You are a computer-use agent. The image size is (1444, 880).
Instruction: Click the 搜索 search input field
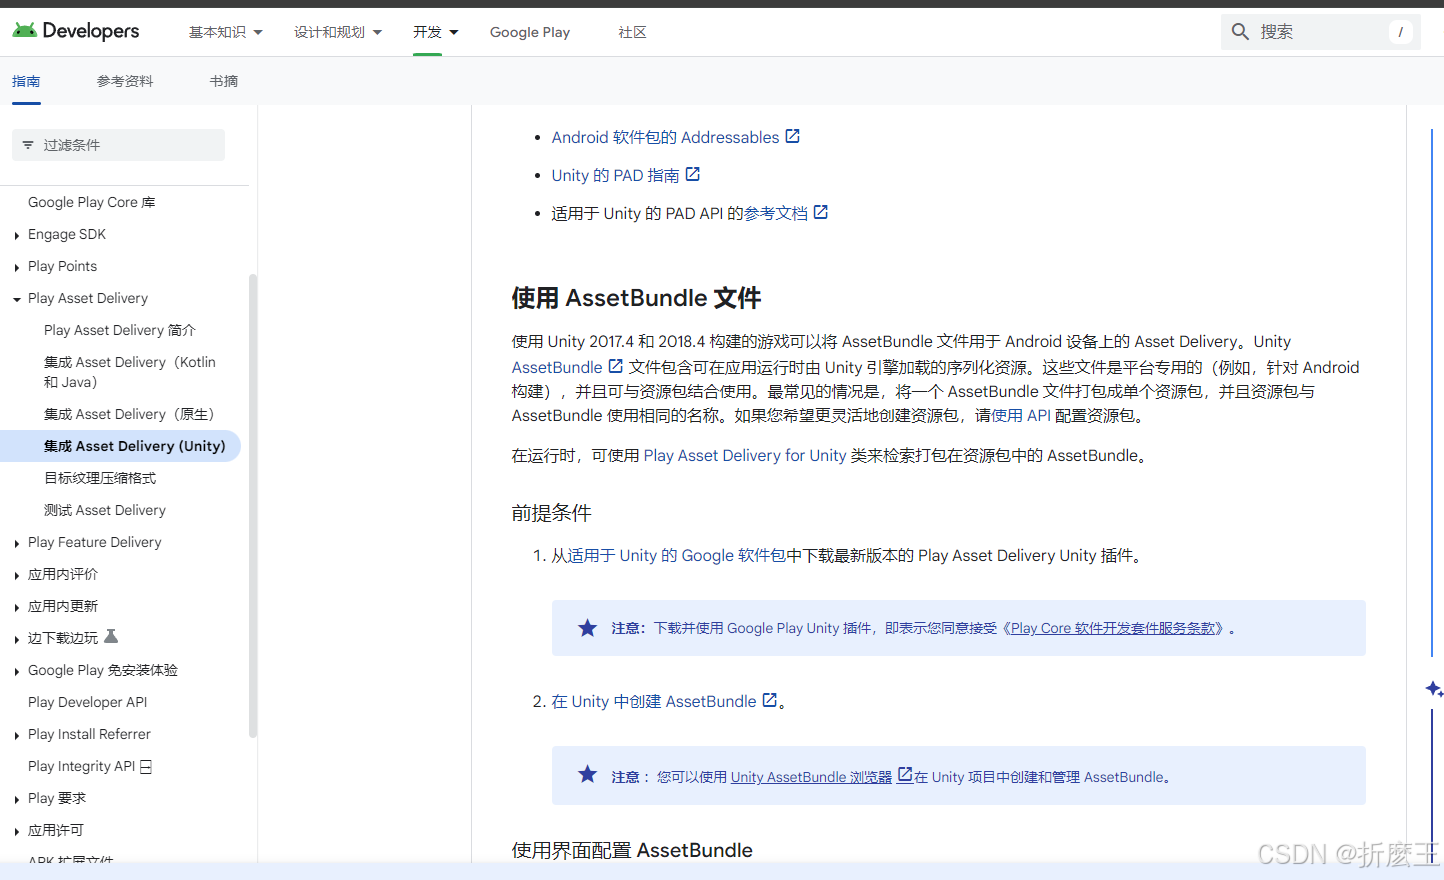click(1321, 32)
